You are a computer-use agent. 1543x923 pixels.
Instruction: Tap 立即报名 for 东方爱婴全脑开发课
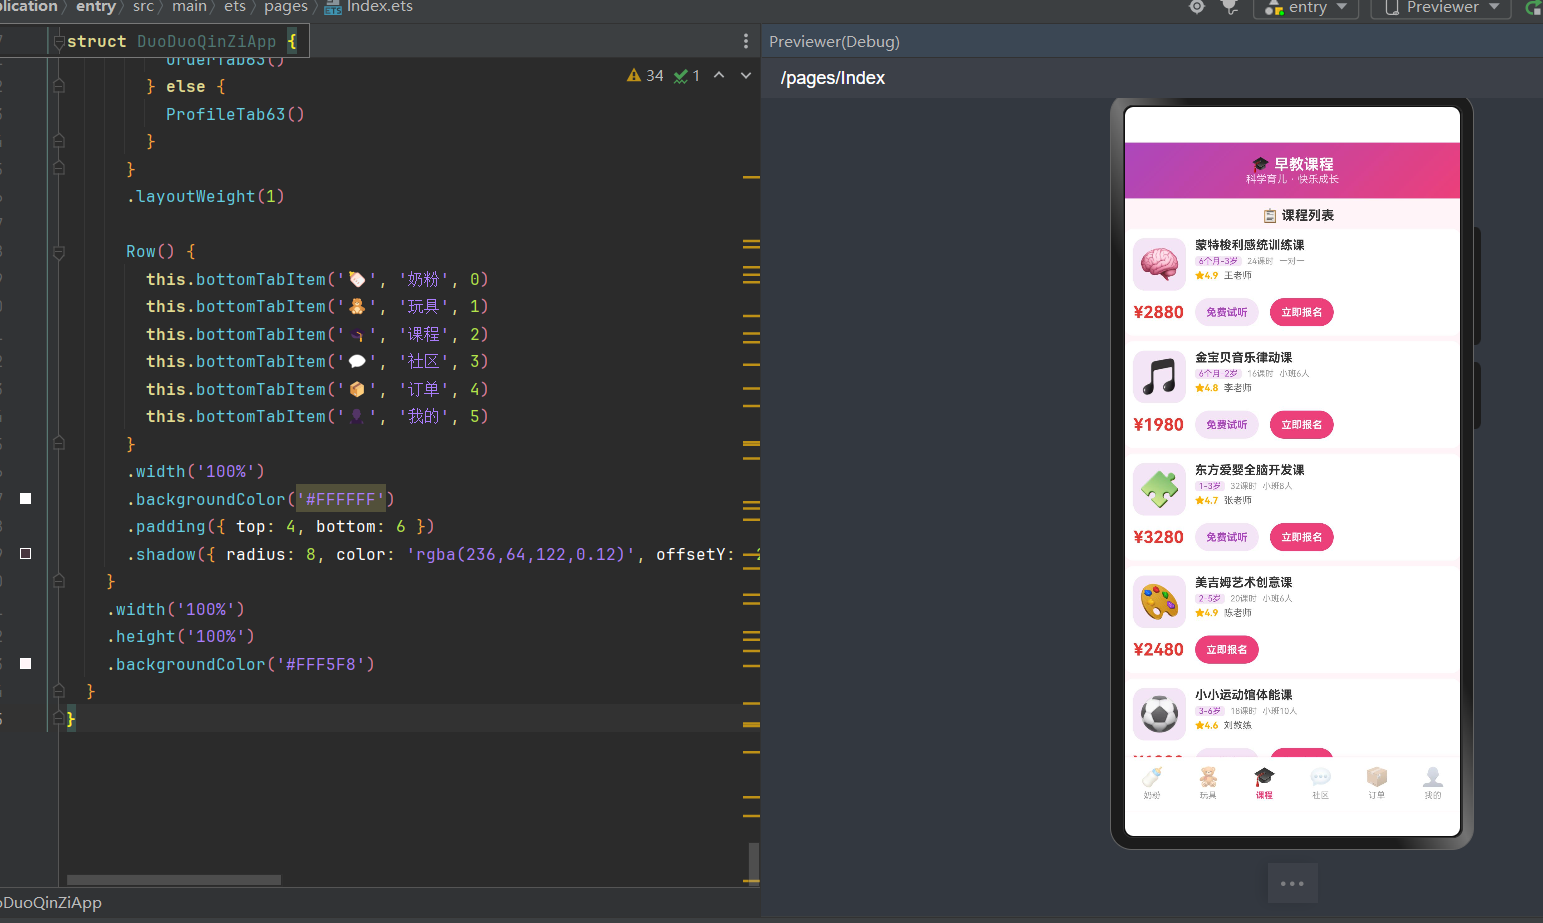coord(1302,537)
